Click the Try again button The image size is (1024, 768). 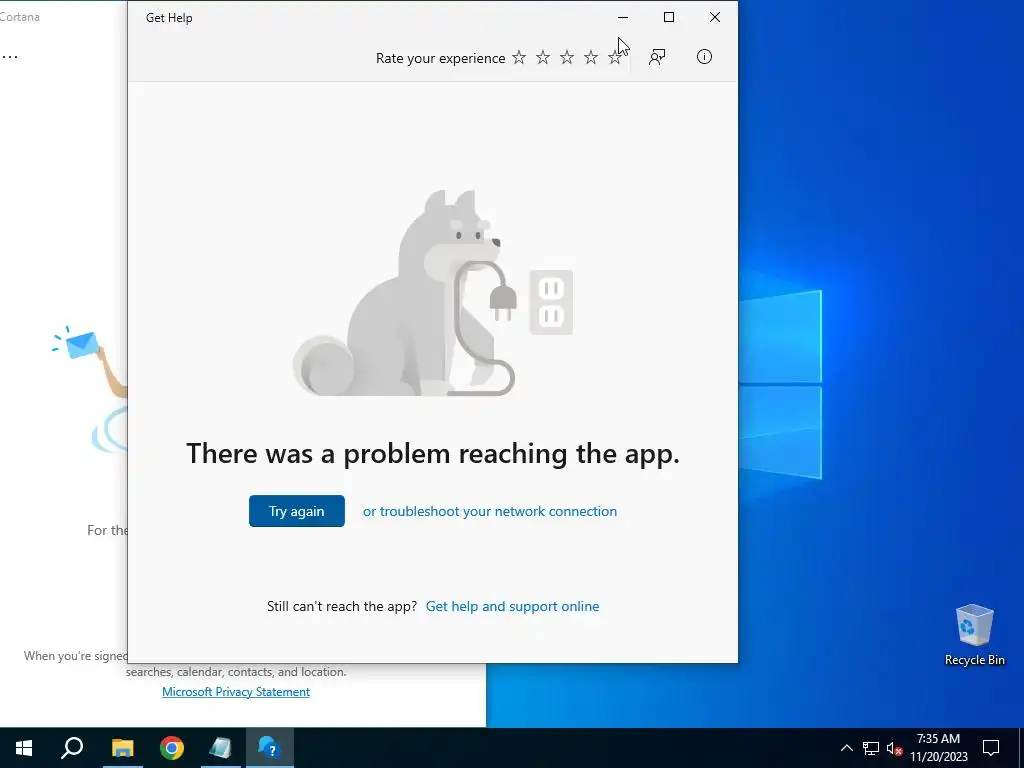(296, 511)
